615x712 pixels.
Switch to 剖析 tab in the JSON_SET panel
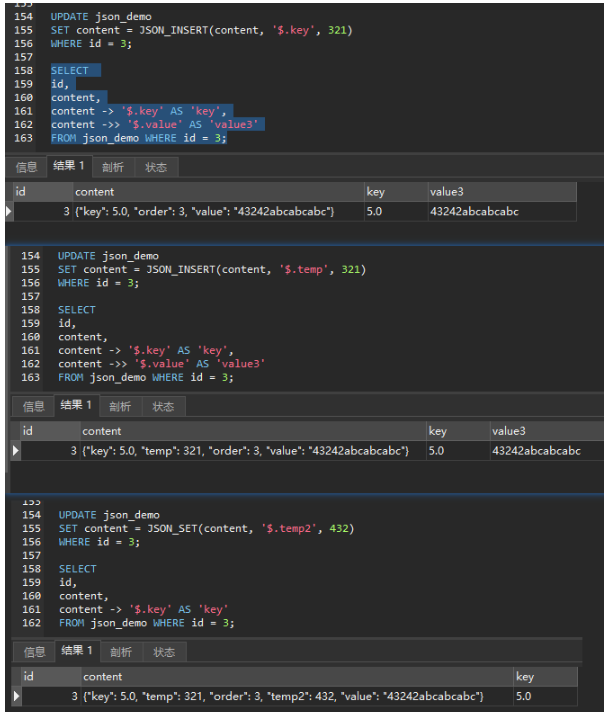pyautogui.click(x=121, y=652)
